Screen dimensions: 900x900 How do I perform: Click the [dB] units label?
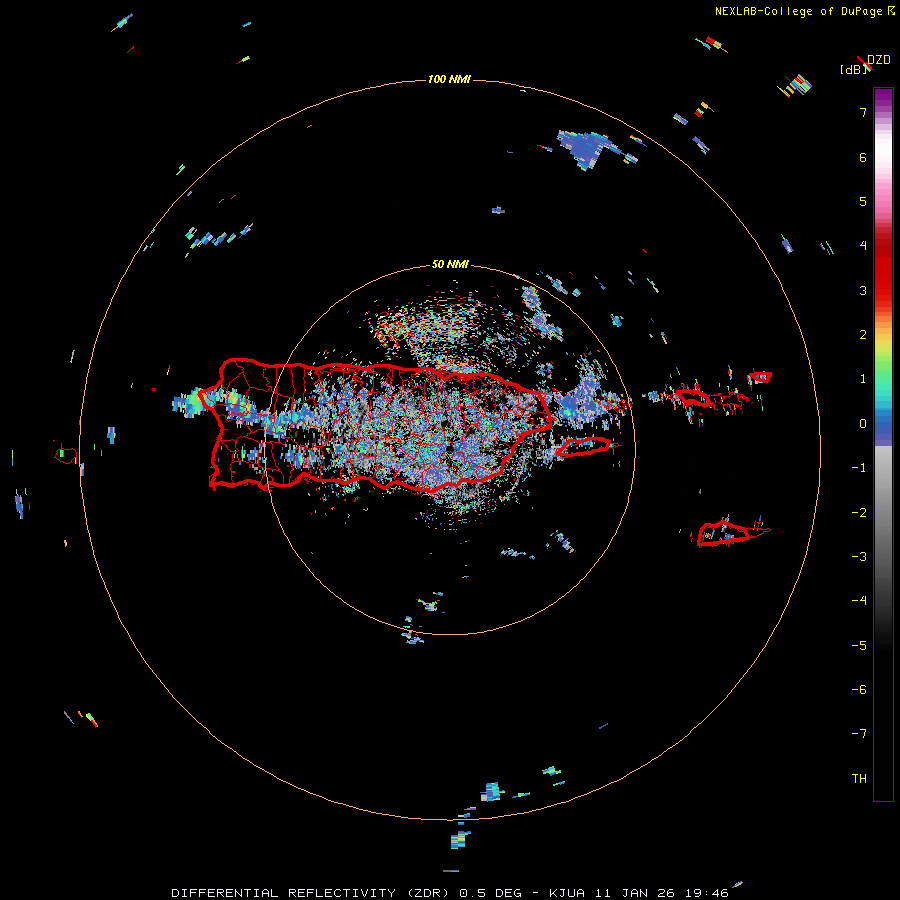point(853,69)
